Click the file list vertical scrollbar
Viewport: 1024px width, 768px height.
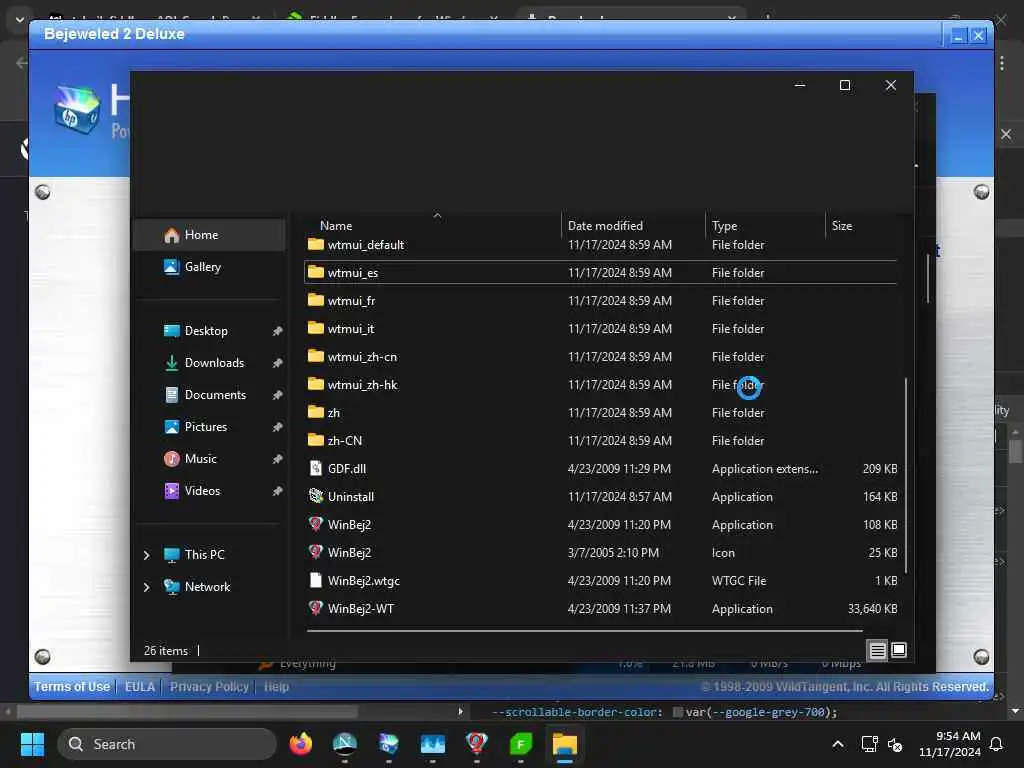coord(906,477)
